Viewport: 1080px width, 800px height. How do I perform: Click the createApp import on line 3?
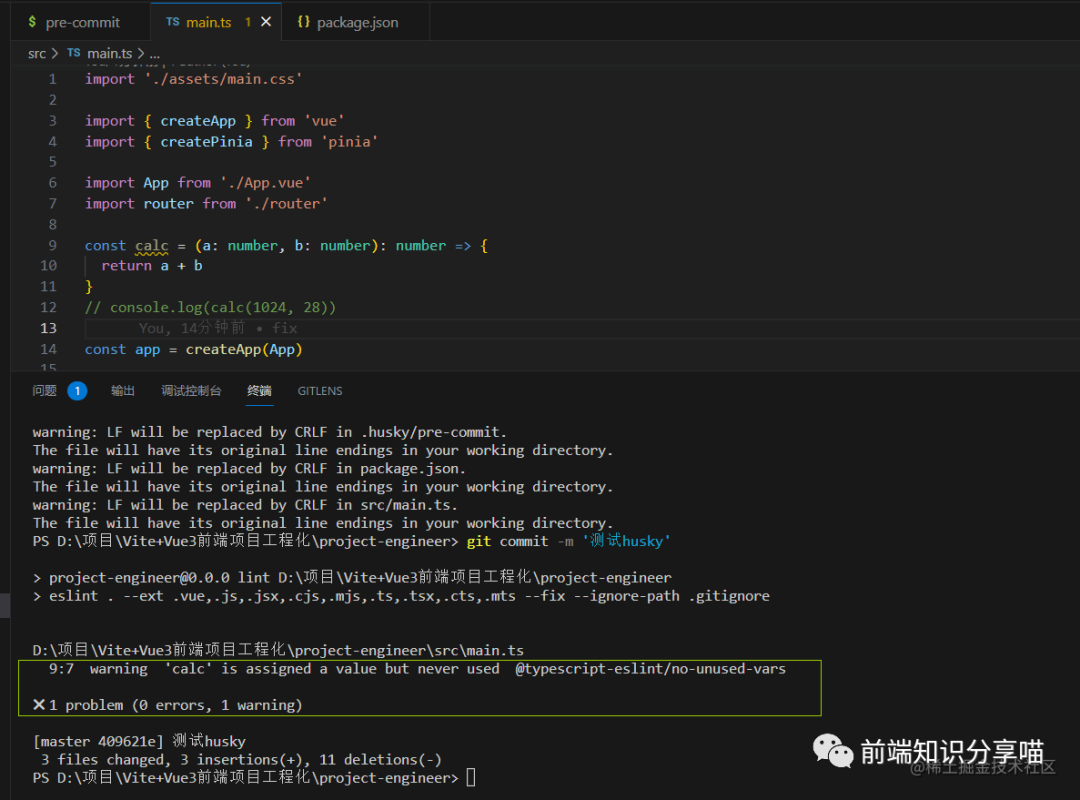[198, 121]
